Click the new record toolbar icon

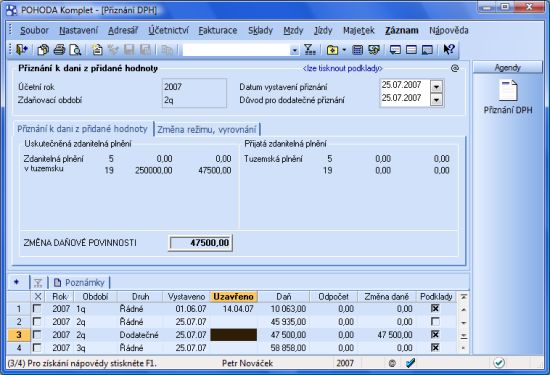97,50
